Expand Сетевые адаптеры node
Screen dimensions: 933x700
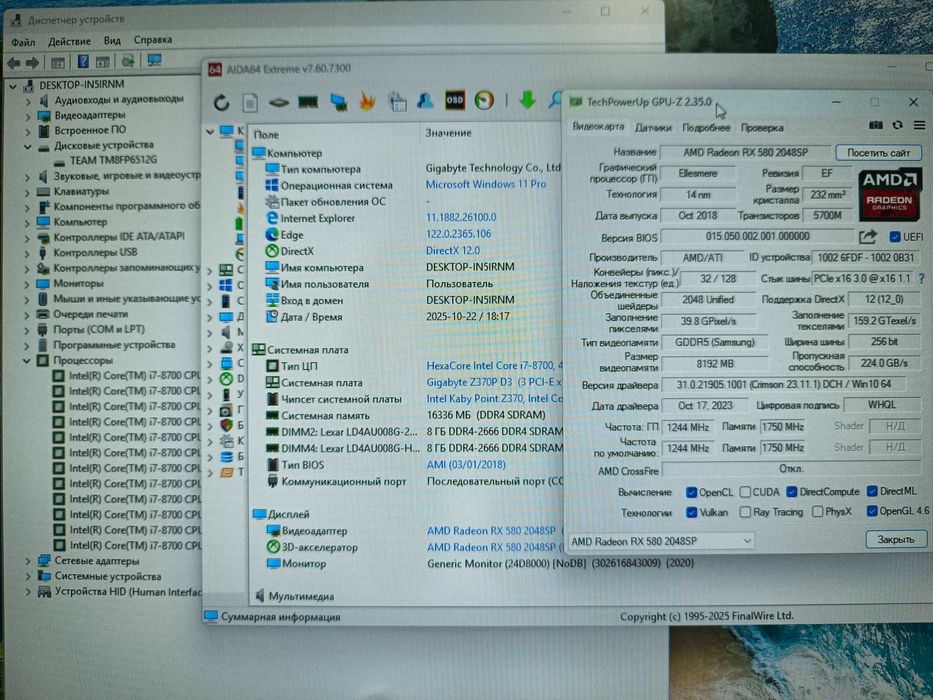pos(28,561)
